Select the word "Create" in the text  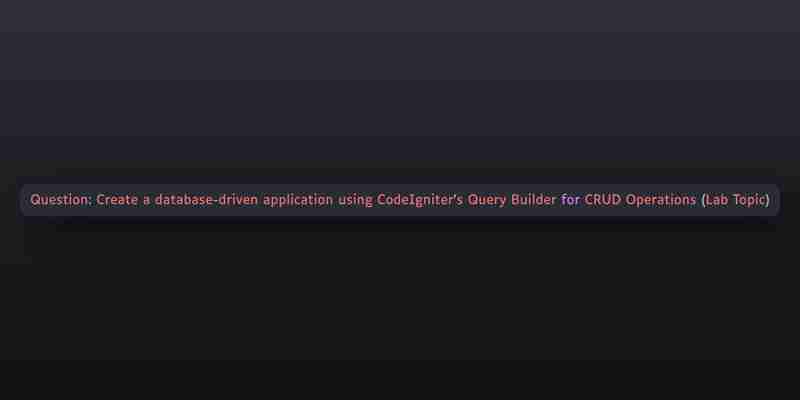click(117, 200)
